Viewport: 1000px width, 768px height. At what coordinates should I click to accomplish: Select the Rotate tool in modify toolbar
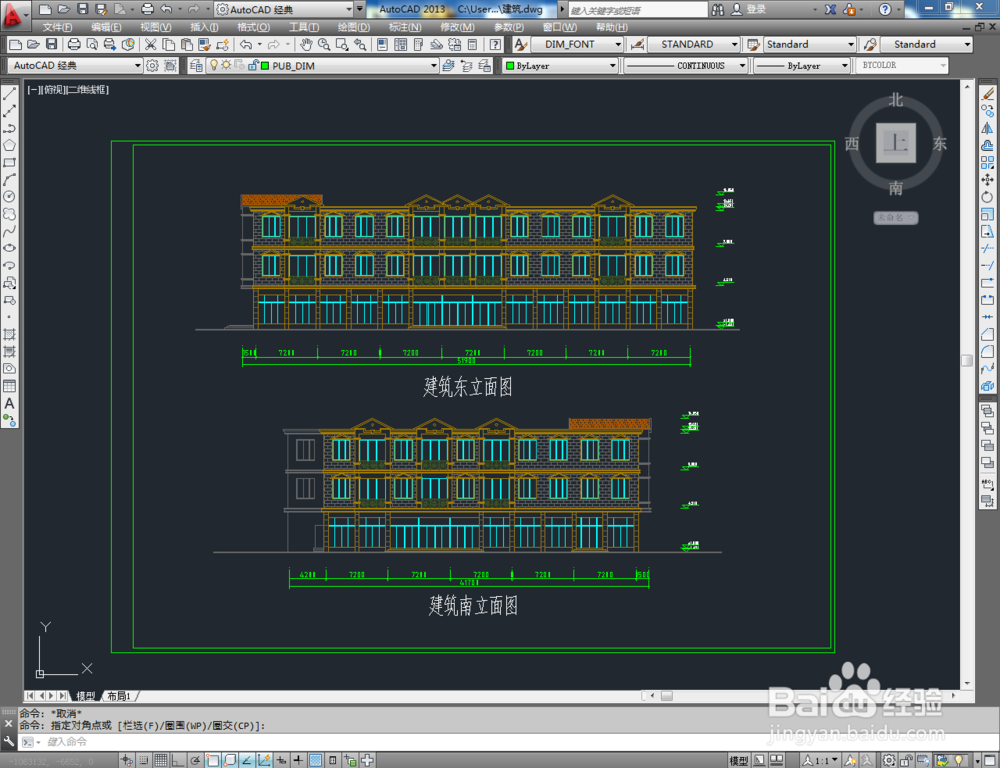coord(987,197)
